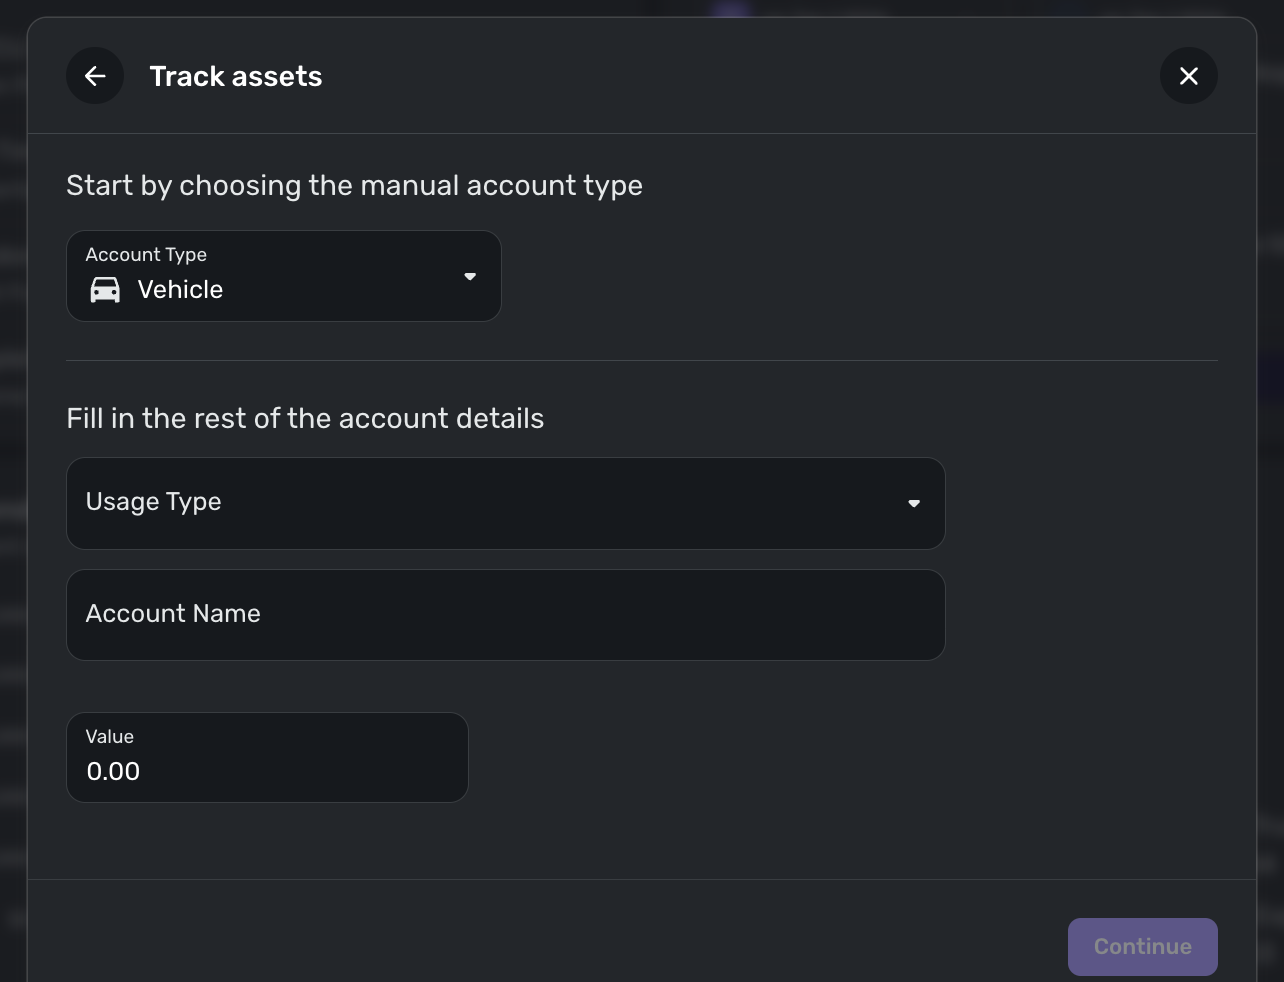Click the selected Vehicle option text

[x=180, y=290]
